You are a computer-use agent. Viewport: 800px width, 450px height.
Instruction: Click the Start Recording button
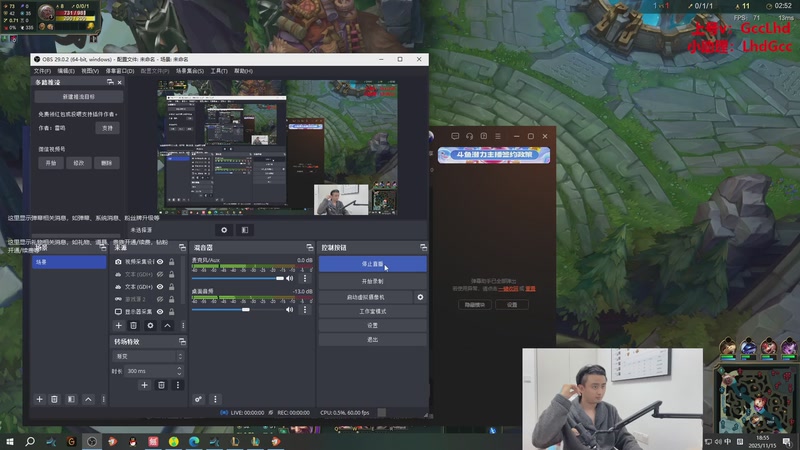tap(372, 281)
